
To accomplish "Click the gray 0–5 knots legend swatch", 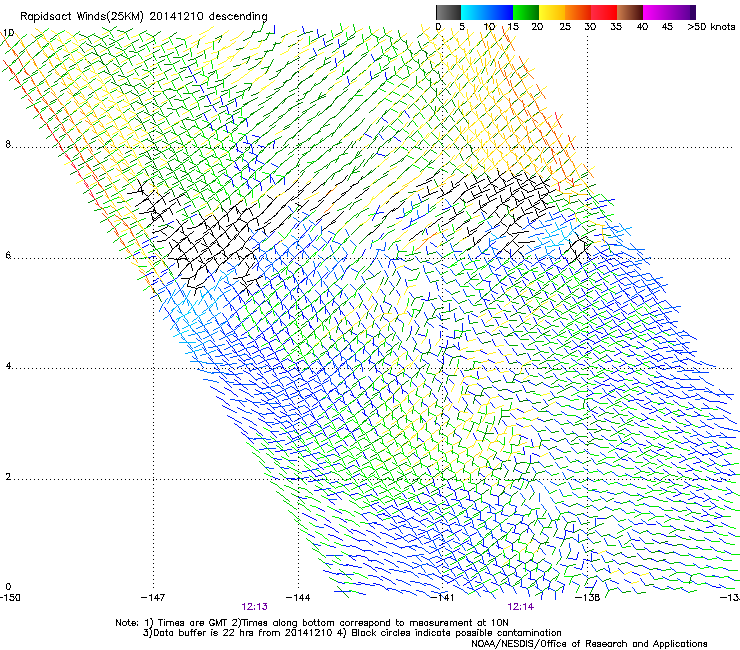I will (x=448, y=12).
